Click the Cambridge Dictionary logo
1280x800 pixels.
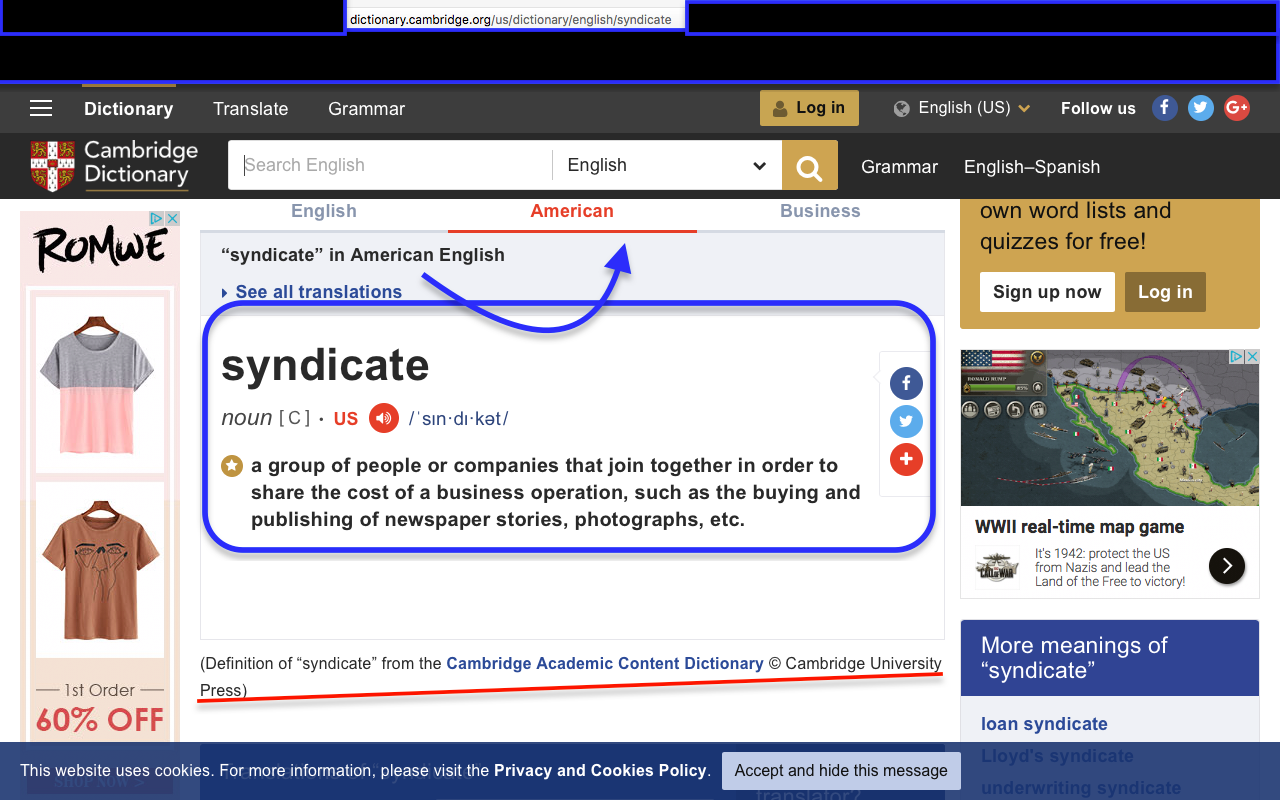(115, 165)
